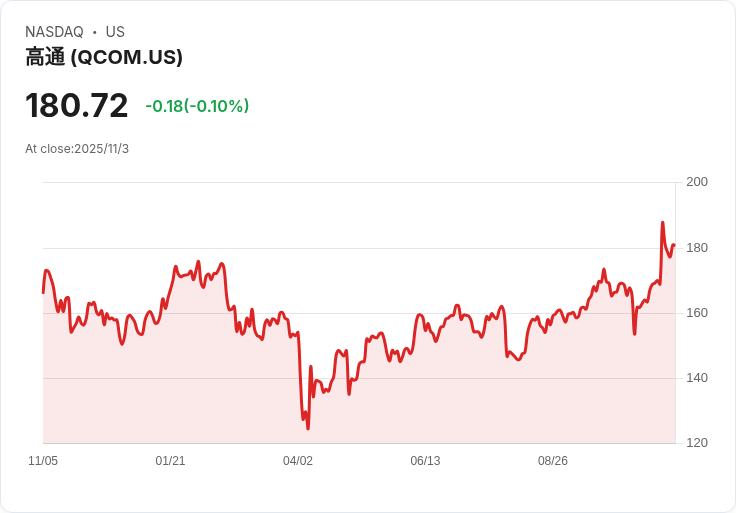Select the US market label

pos(115,32)
